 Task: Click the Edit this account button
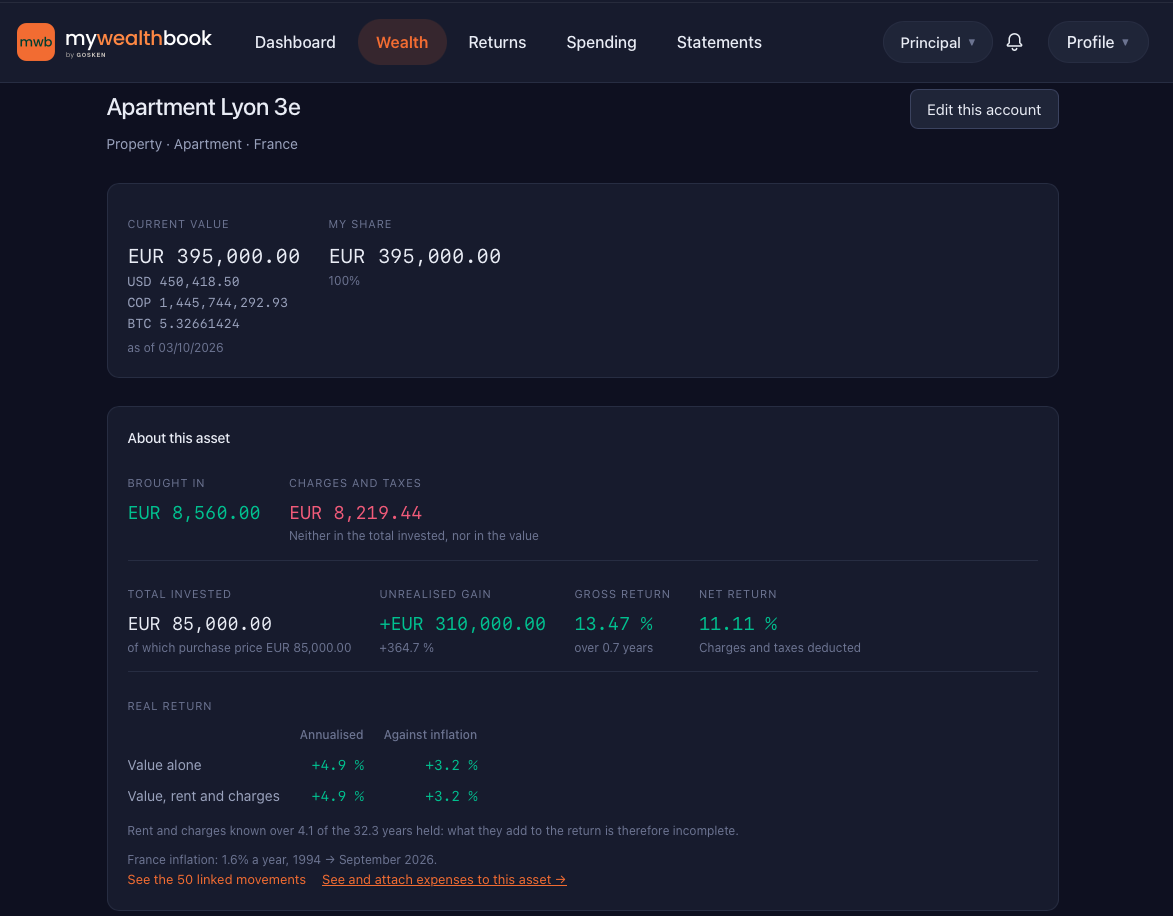pyautogui.click(x=984, y=109)
